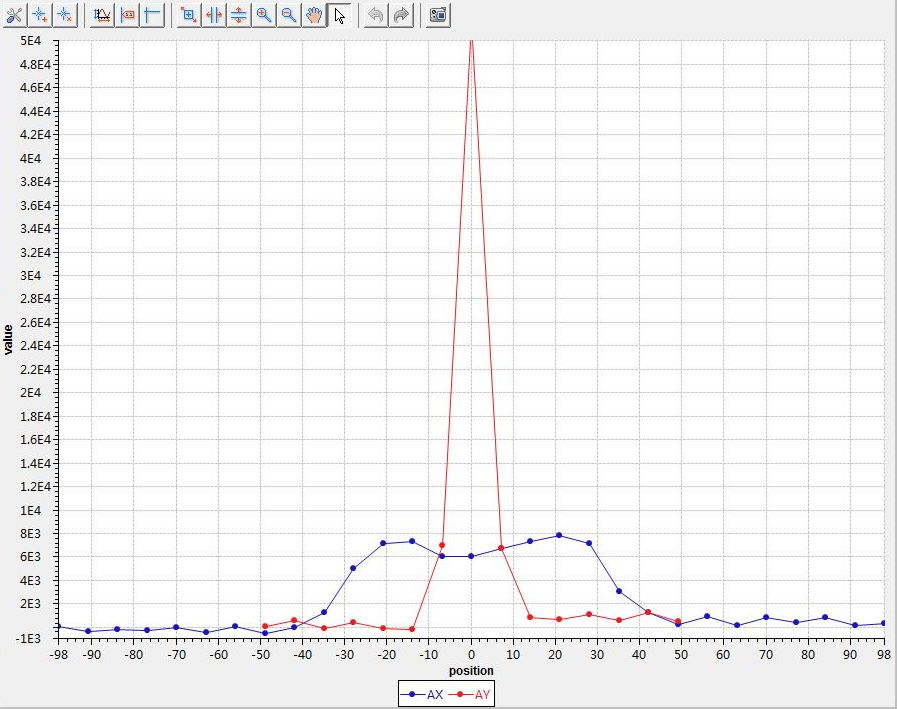This screenshot has height=709, width=897.
Task: Click the add annotation toolbar icon
Action: [39, 15]
